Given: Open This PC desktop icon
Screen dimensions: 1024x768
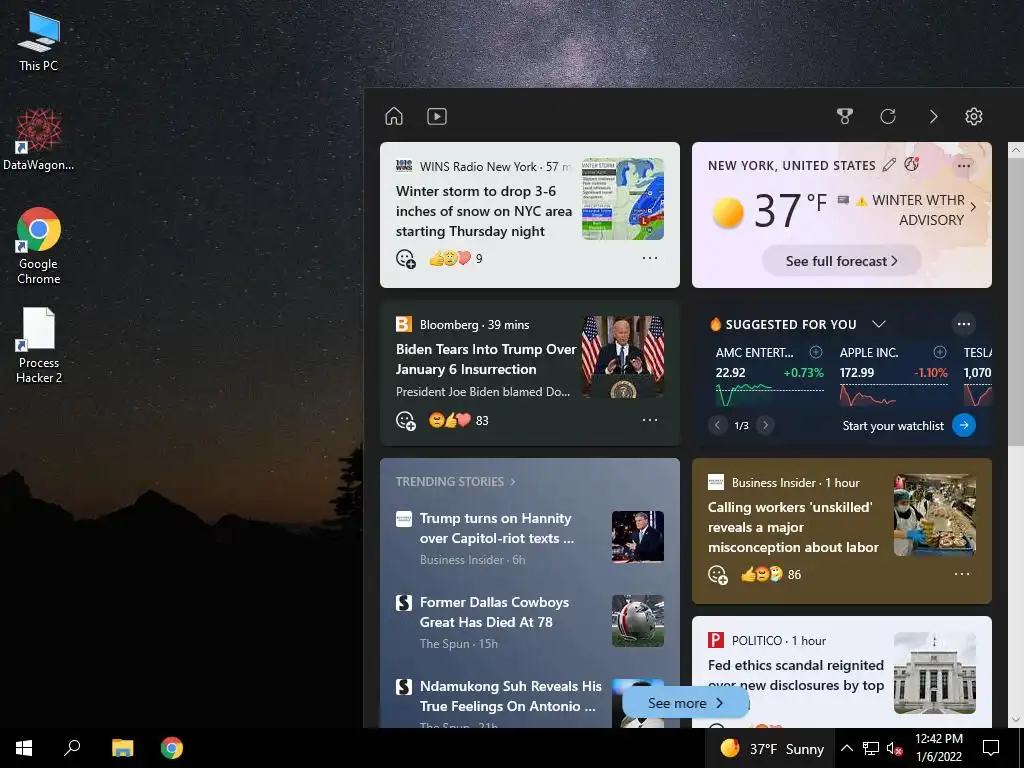Looking at the screenshot, I should (x=39, y=42).
